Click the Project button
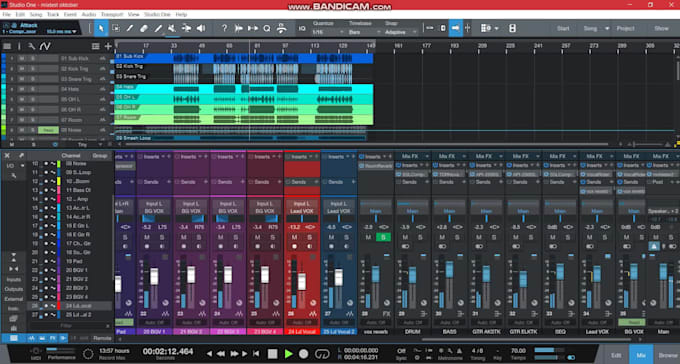This screenshot has width=680, height=364. (x=625, y=28)
